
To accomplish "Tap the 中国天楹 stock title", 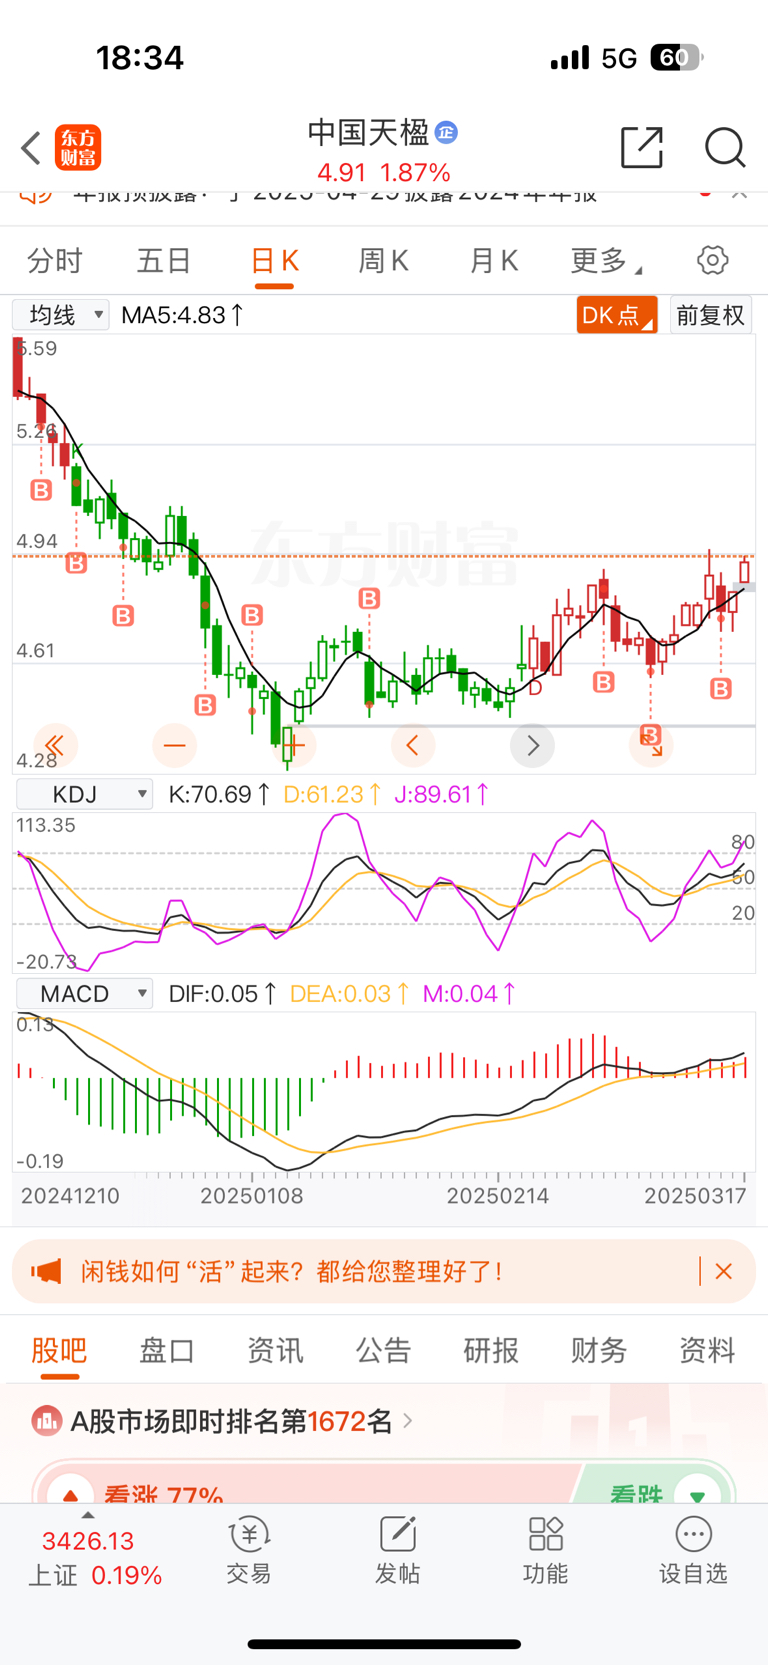I will [x=368, y=132].
